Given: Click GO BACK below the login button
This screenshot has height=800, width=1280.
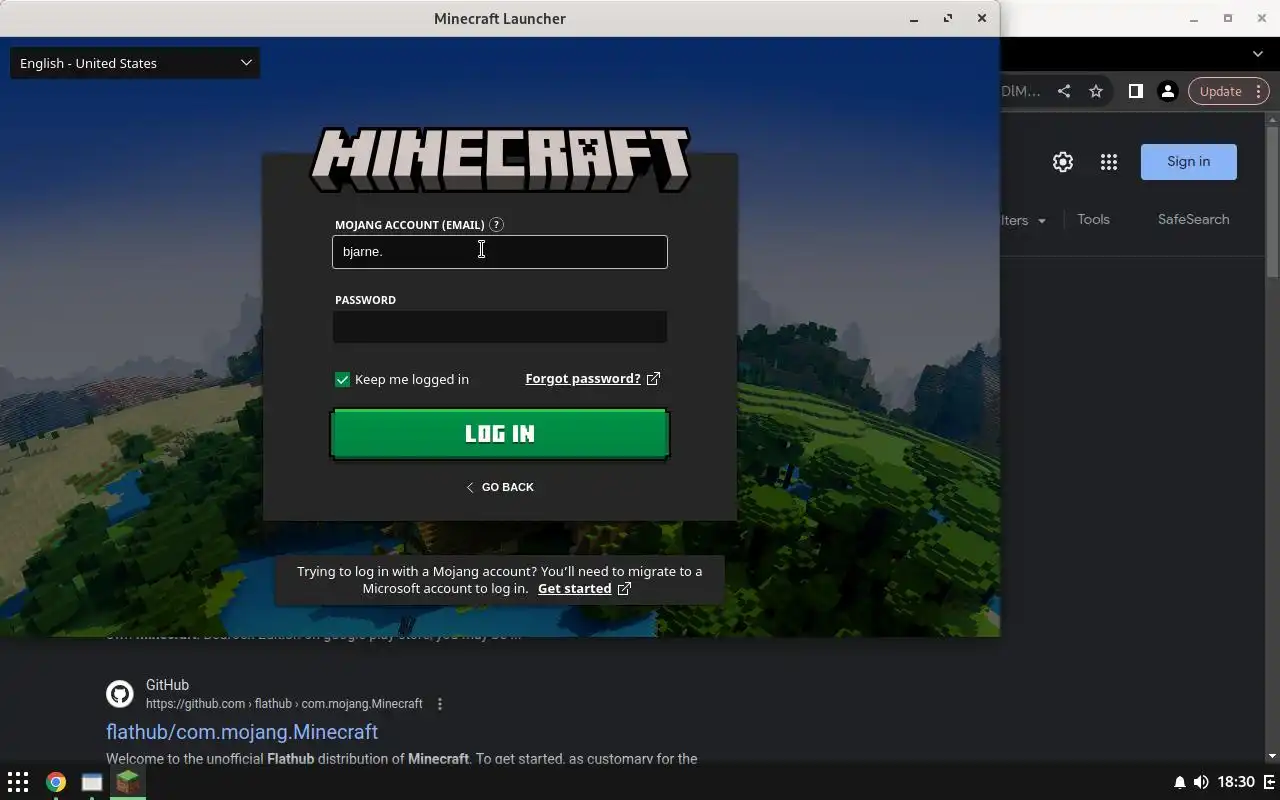Looking at the screenshot, I should [x=500, y=487].
